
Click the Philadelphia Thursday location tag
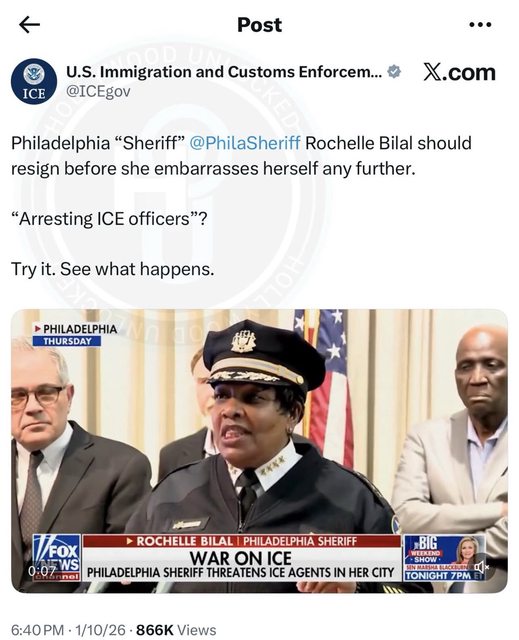pos(75,335)
